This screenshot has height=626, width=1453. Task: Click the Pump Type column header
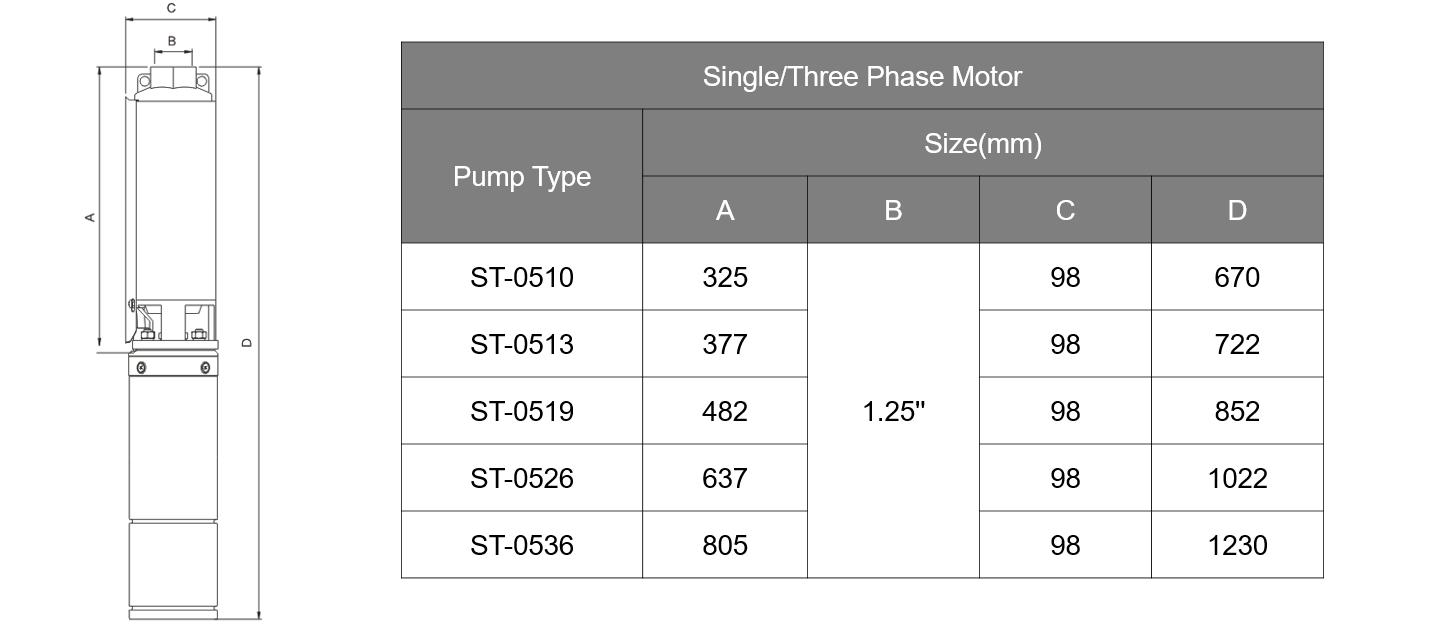[522, 177]
